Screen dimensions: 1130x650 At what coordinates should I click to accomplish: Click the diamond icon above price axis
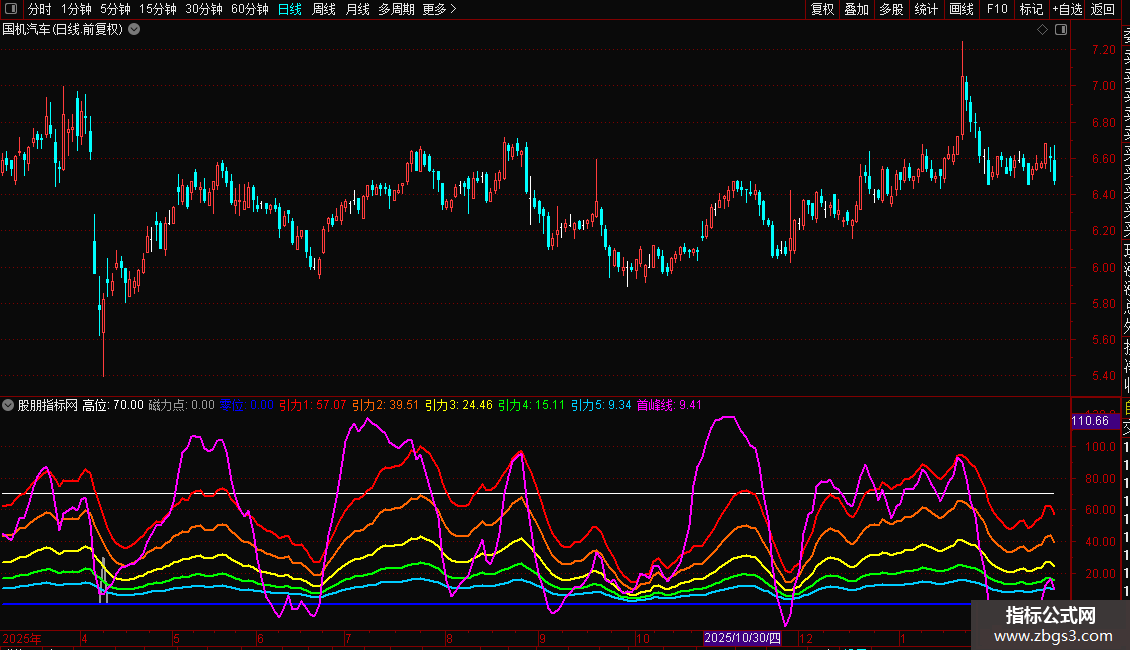coord(1042,30)
